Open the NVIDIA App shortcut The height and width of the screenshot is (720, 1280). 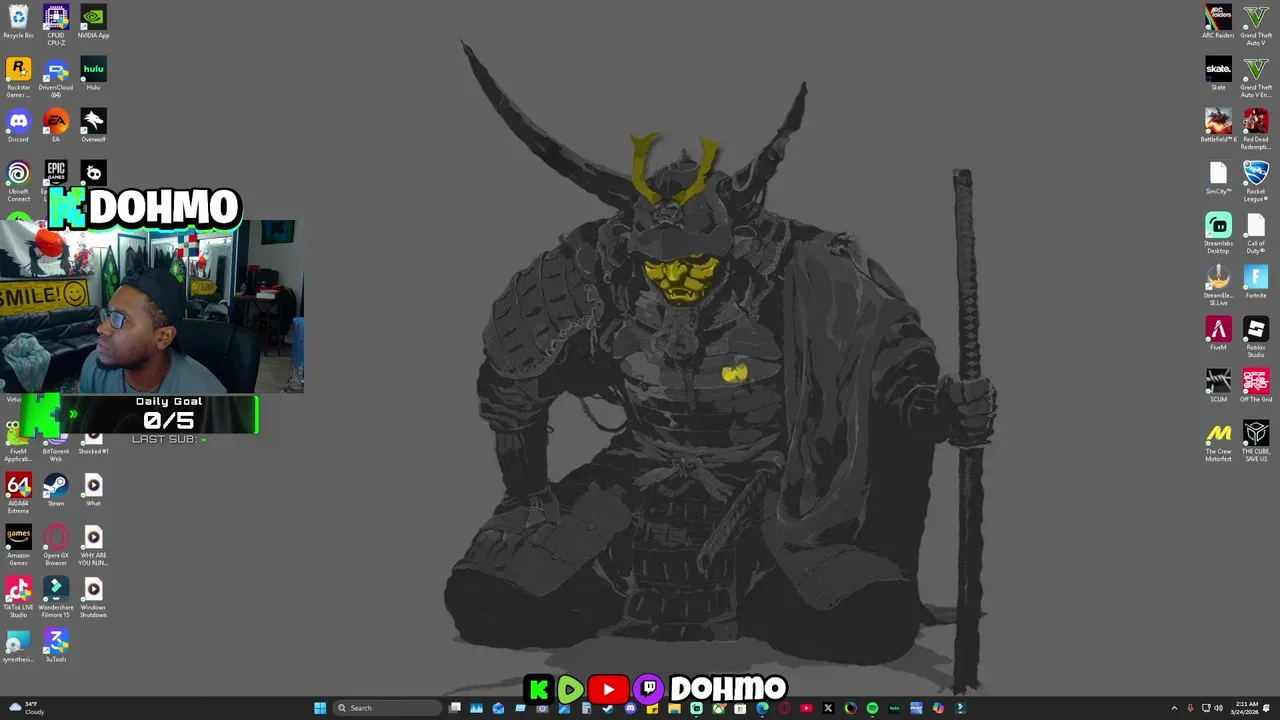coord(93,22)
